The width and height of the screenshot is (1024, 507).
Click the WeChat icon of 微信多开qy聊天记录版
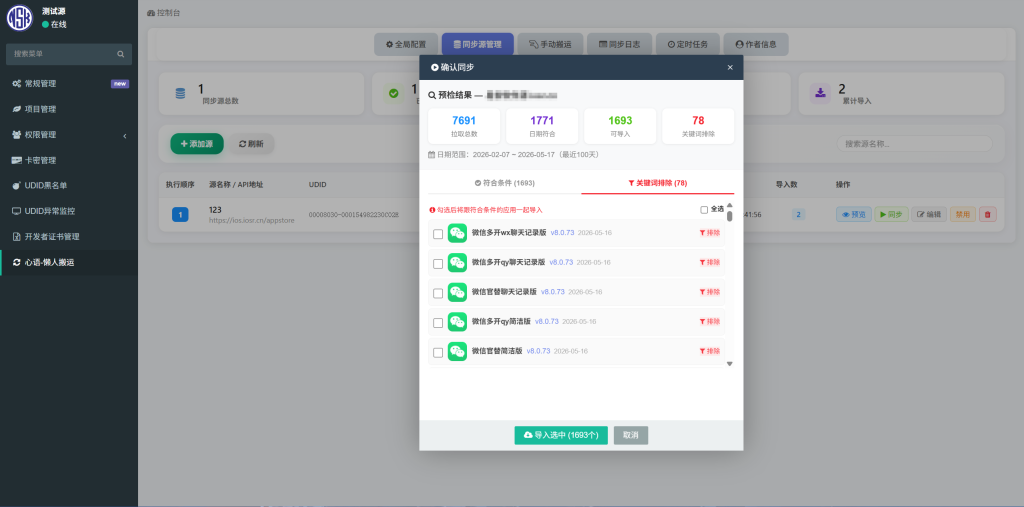click(457, 263)
